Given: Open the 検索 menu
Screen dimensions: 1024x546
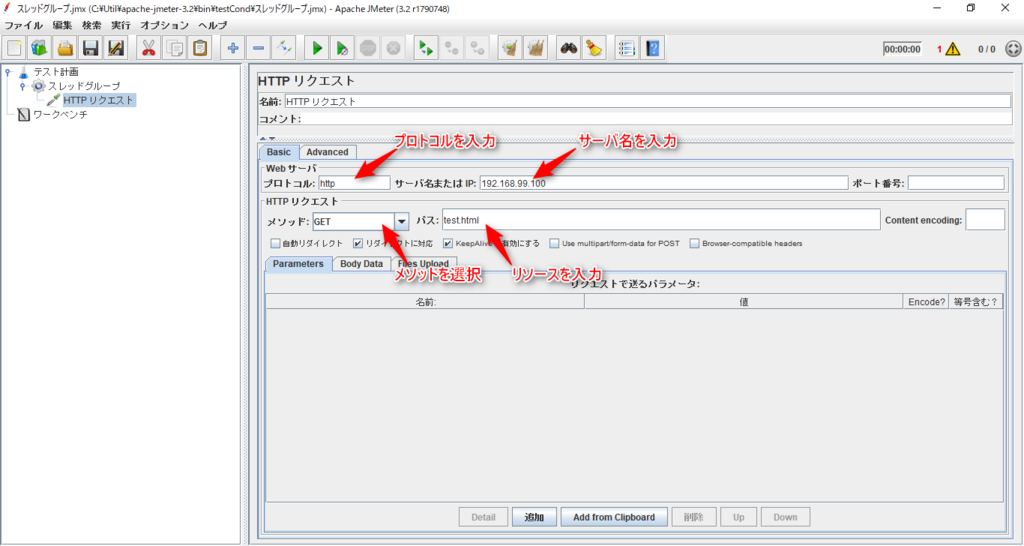Looking at the screenshot, I should 91,25.
